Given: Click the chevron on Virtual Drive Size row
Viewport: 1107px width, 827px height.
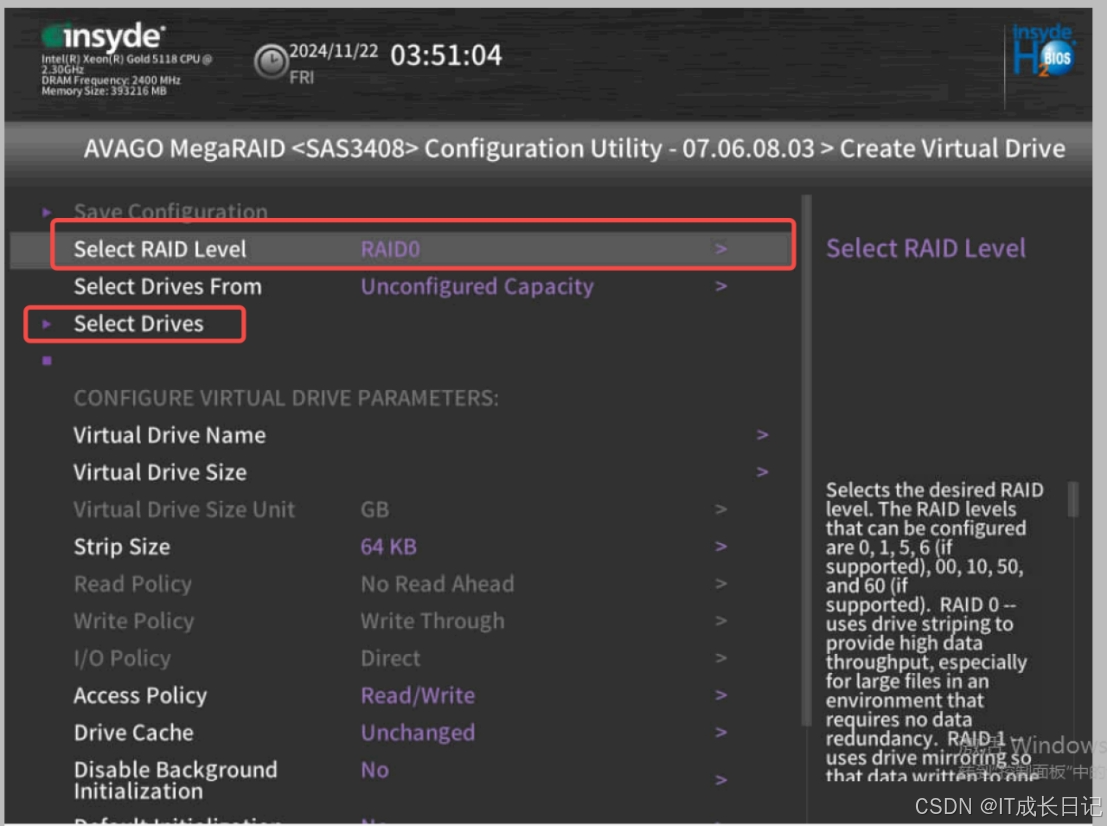Looking at the screenshot, I should point(762,472).
